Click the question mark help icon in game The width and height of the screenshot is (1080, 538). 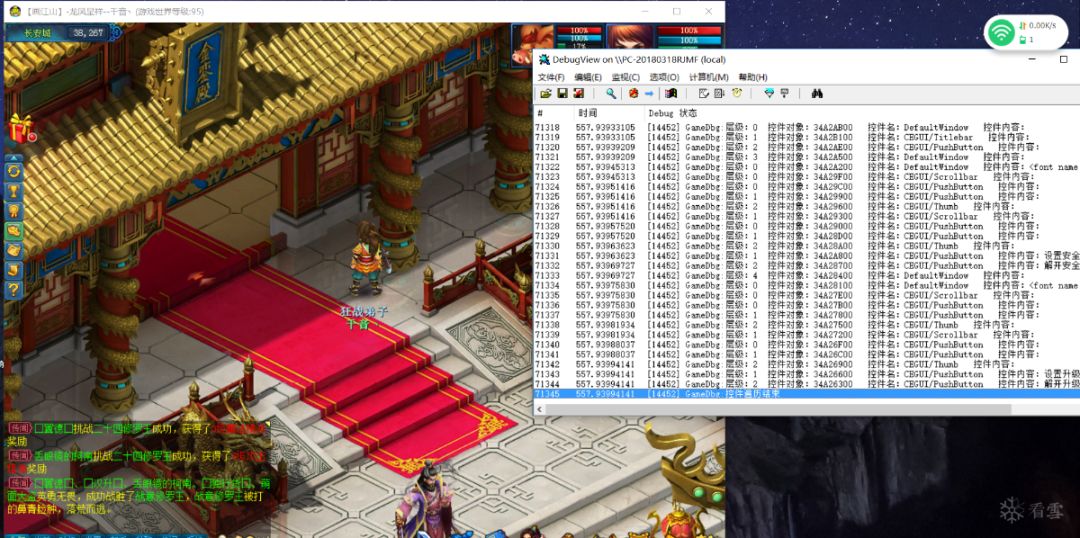click(x=14, y=290)
